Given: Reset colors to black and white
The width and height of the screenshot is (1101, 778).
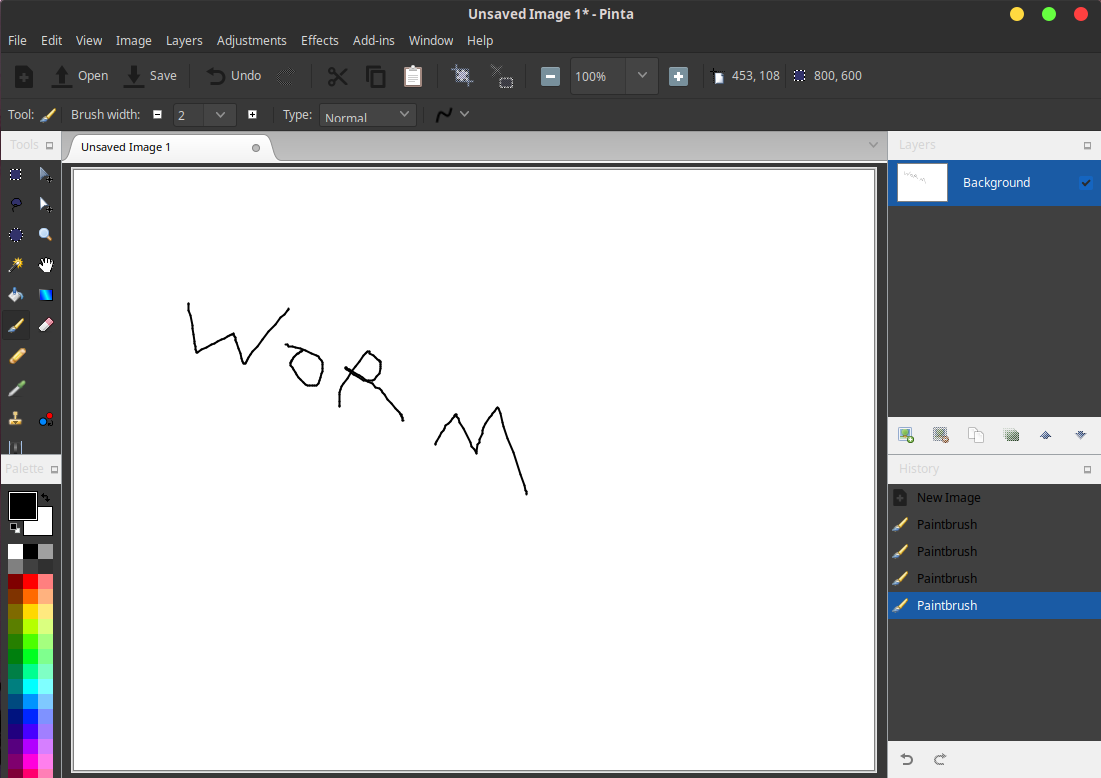Looking at the screenshot, I should point(15,527).
